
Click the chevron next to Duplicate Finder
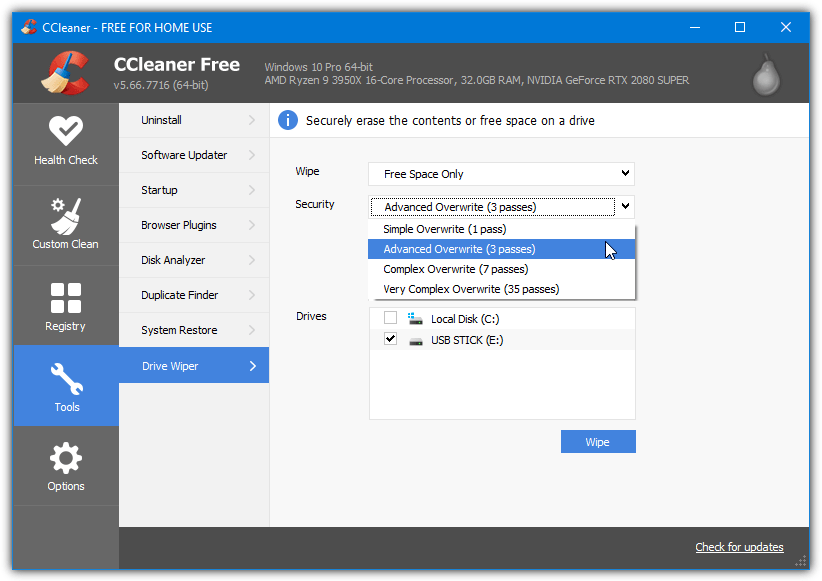[x=252, y=295]
